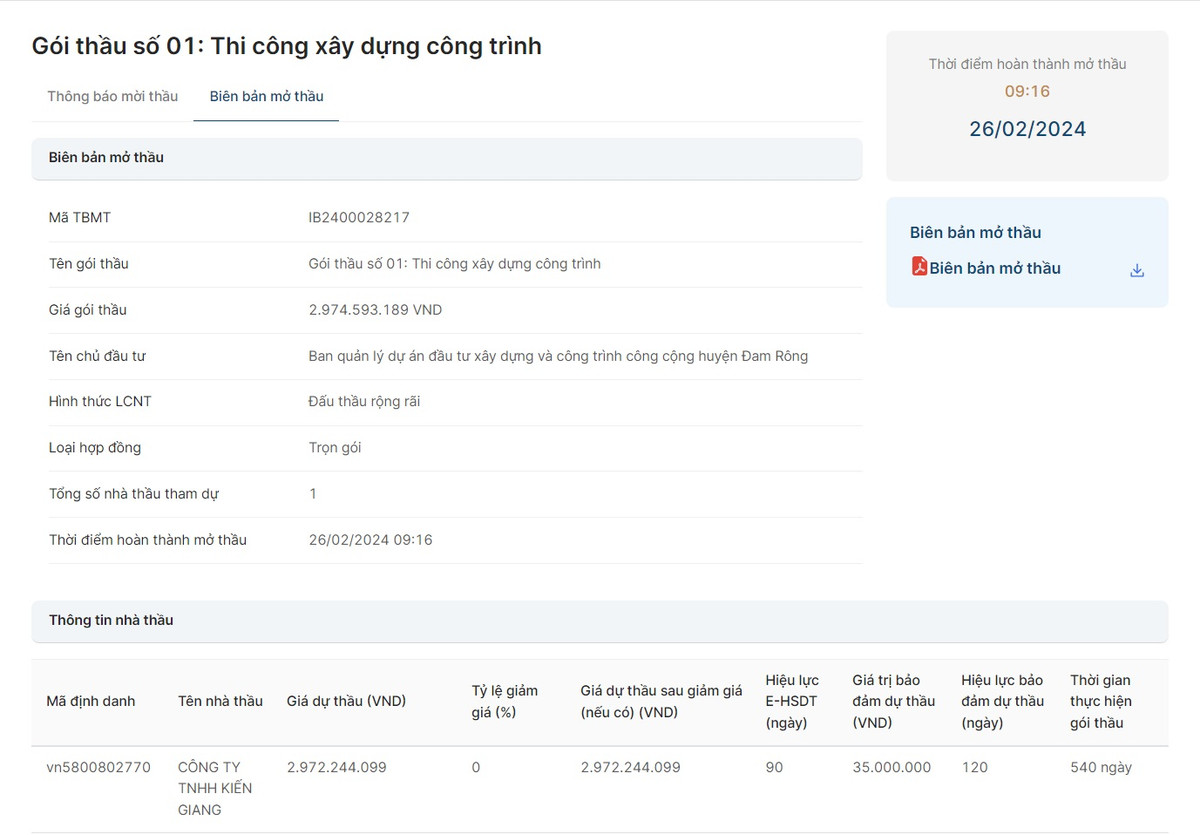Switch to the Thông báo mời thầu tab
1200x835 pixels.
(x=111, y=96)
